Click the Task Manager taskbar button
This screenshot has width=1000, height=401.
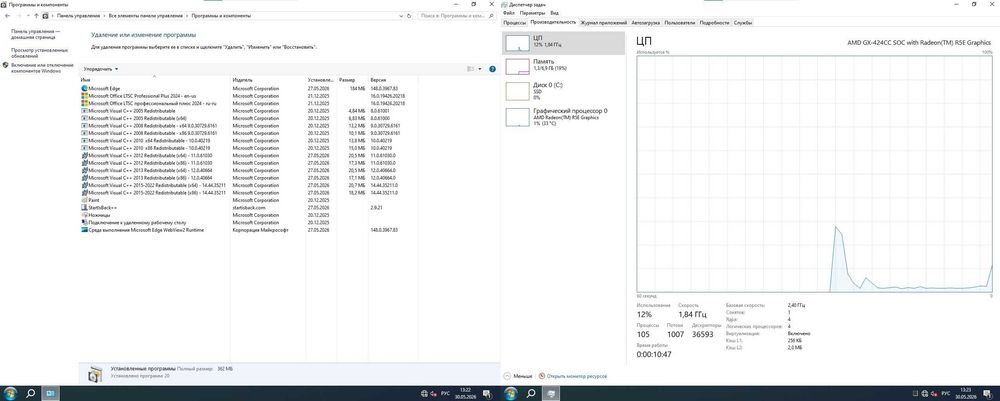(551, 393)
